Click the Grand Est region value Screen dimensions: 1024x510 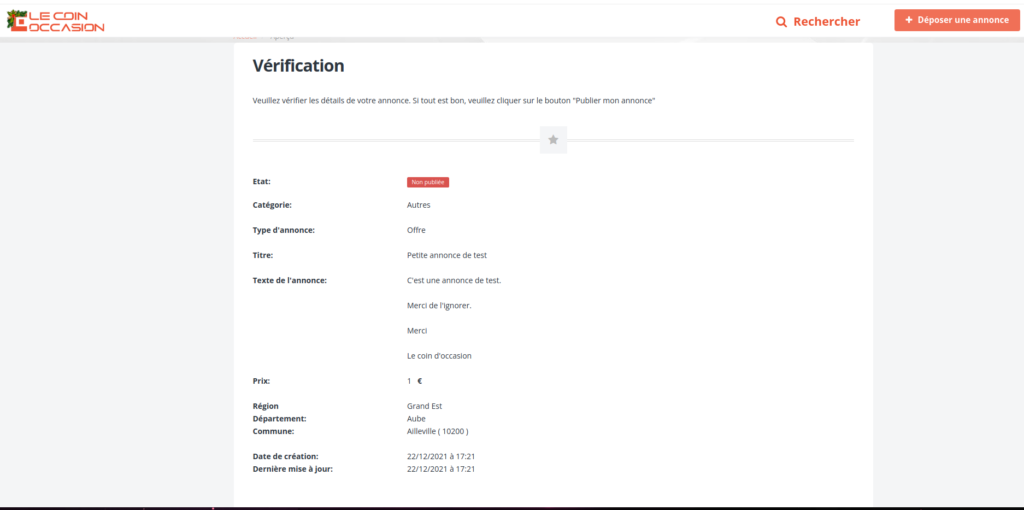coord(424,406)
